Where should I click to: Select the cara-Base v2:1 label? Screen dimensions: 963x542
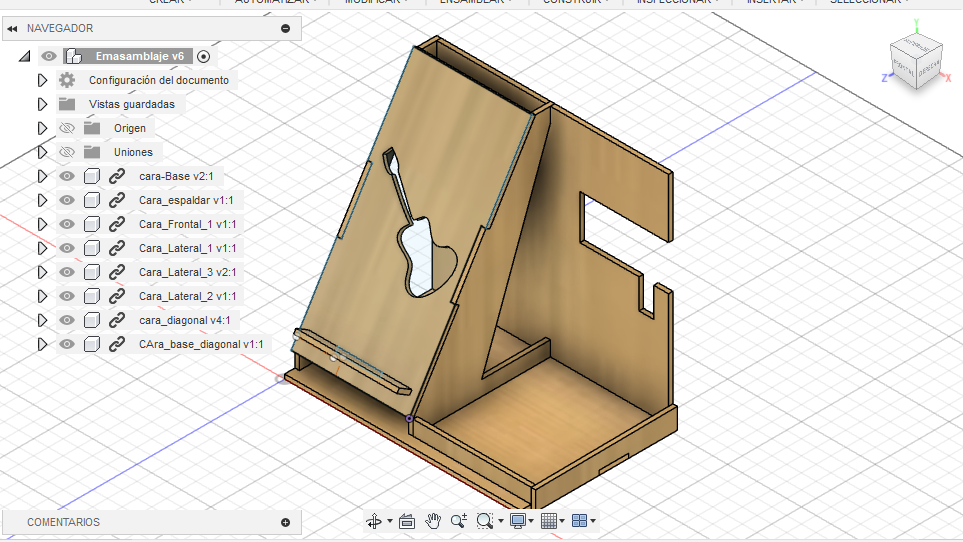coord(176,176)
